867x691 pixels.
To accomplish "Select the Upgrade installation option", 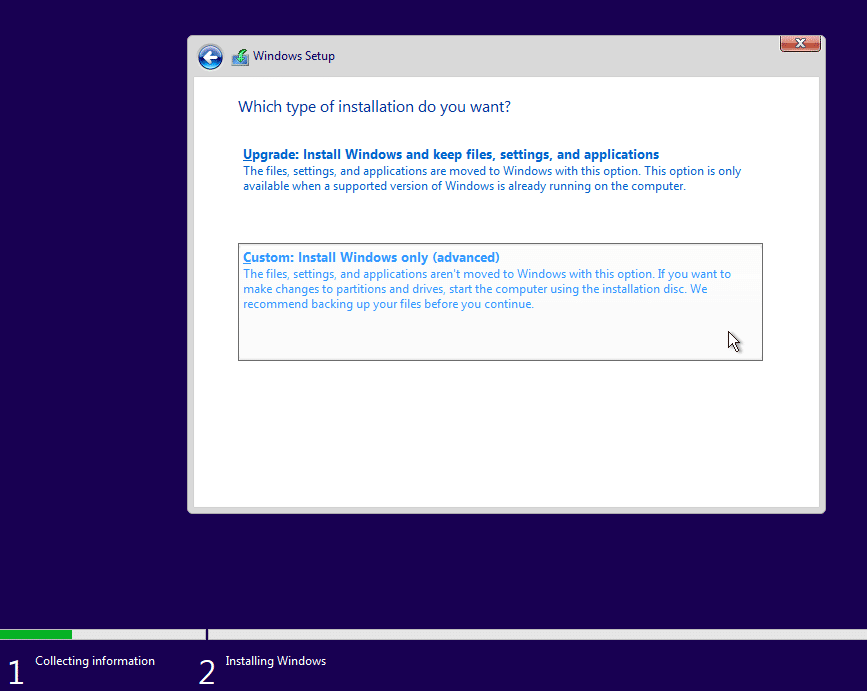I will tap(450, 154).
